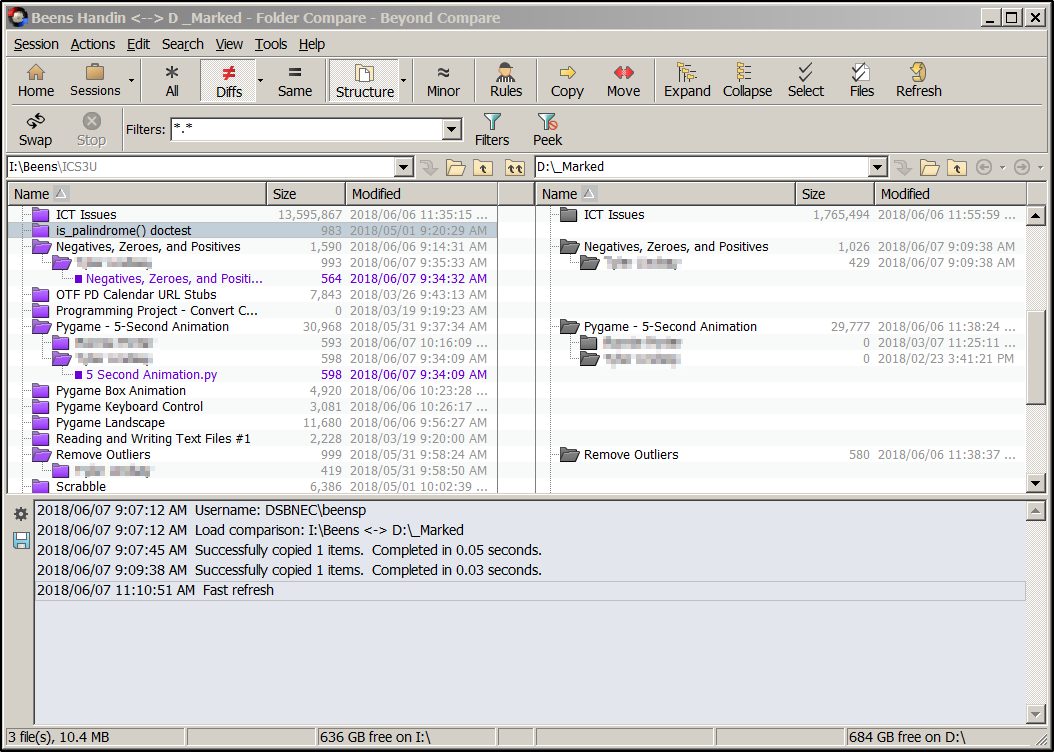Go up one level on left side
This screenshot has width=1054, height=752.
483,167
